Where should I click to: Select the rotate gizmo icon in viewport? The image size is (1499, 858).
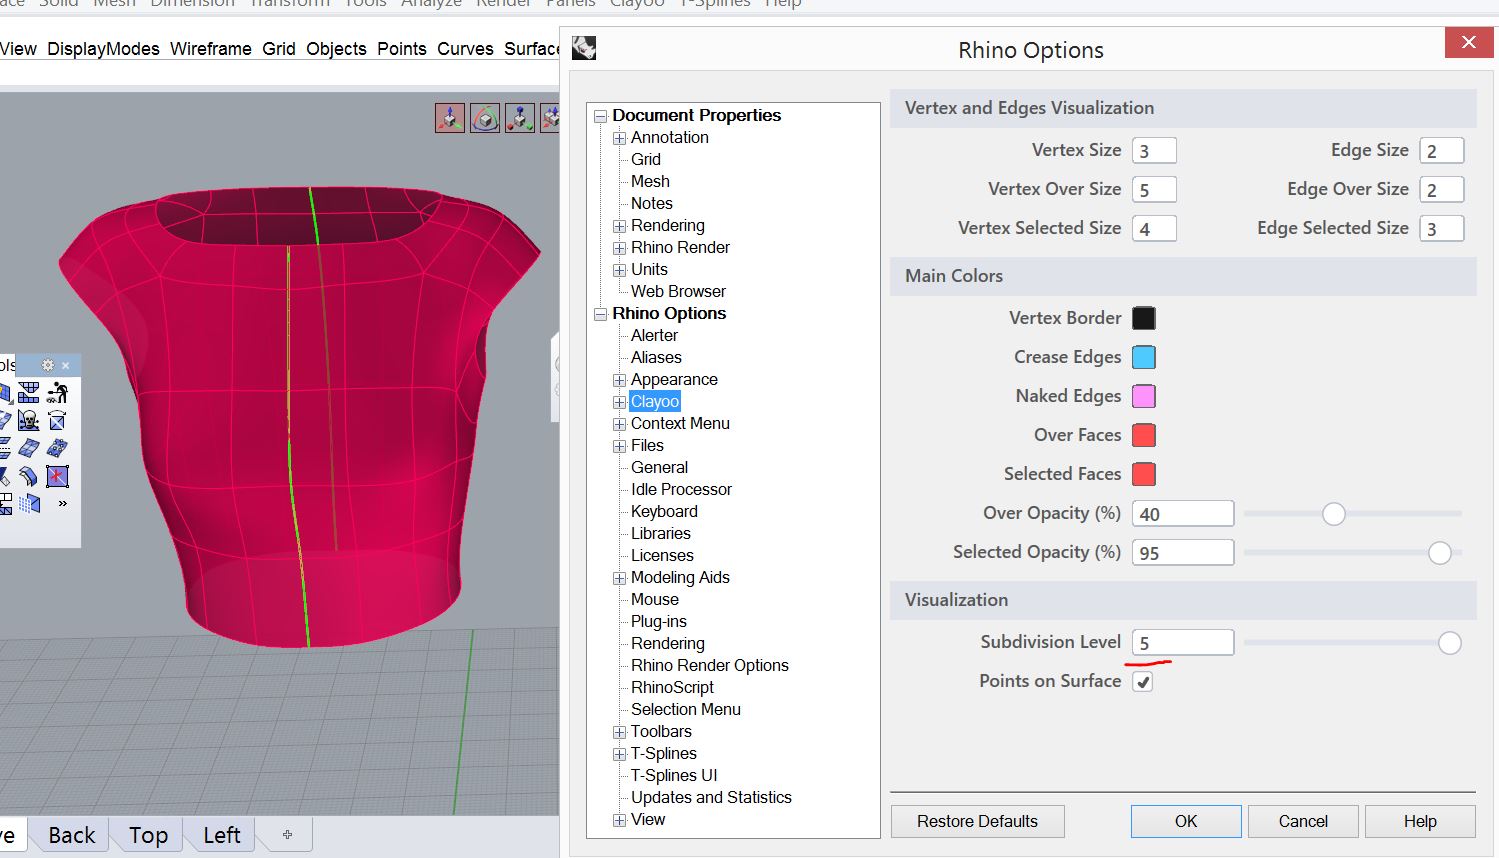(485, 118)
